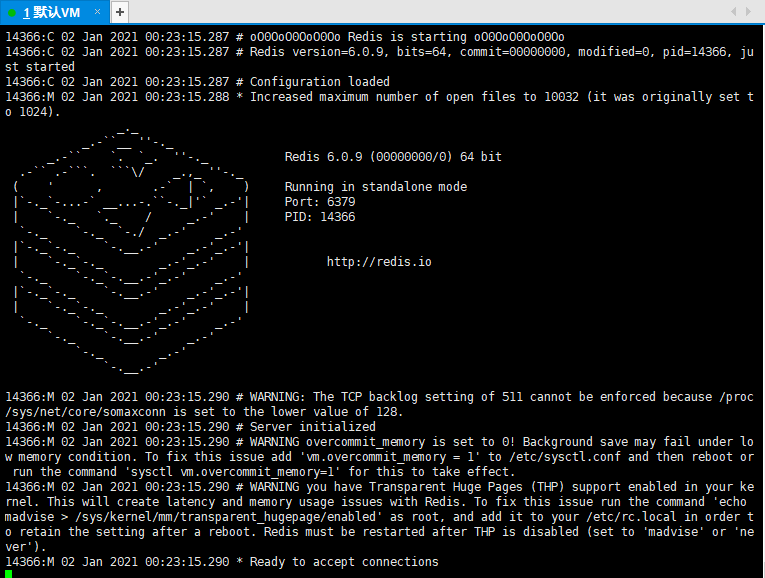The height and width of the screenshot is (578, 765).
Task: Click the 'PID: 14366' line
Action: [x=320, y=217]
